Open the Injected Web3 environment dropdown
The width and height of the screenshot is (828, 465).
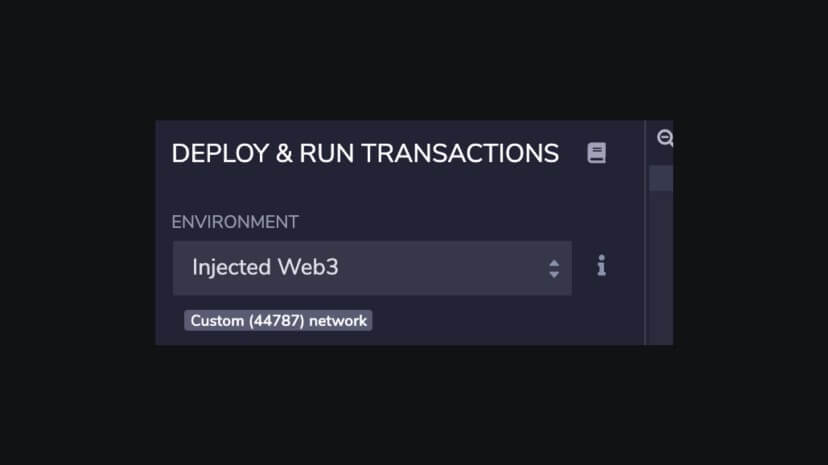pyautogui.click(x=371, y=268)
